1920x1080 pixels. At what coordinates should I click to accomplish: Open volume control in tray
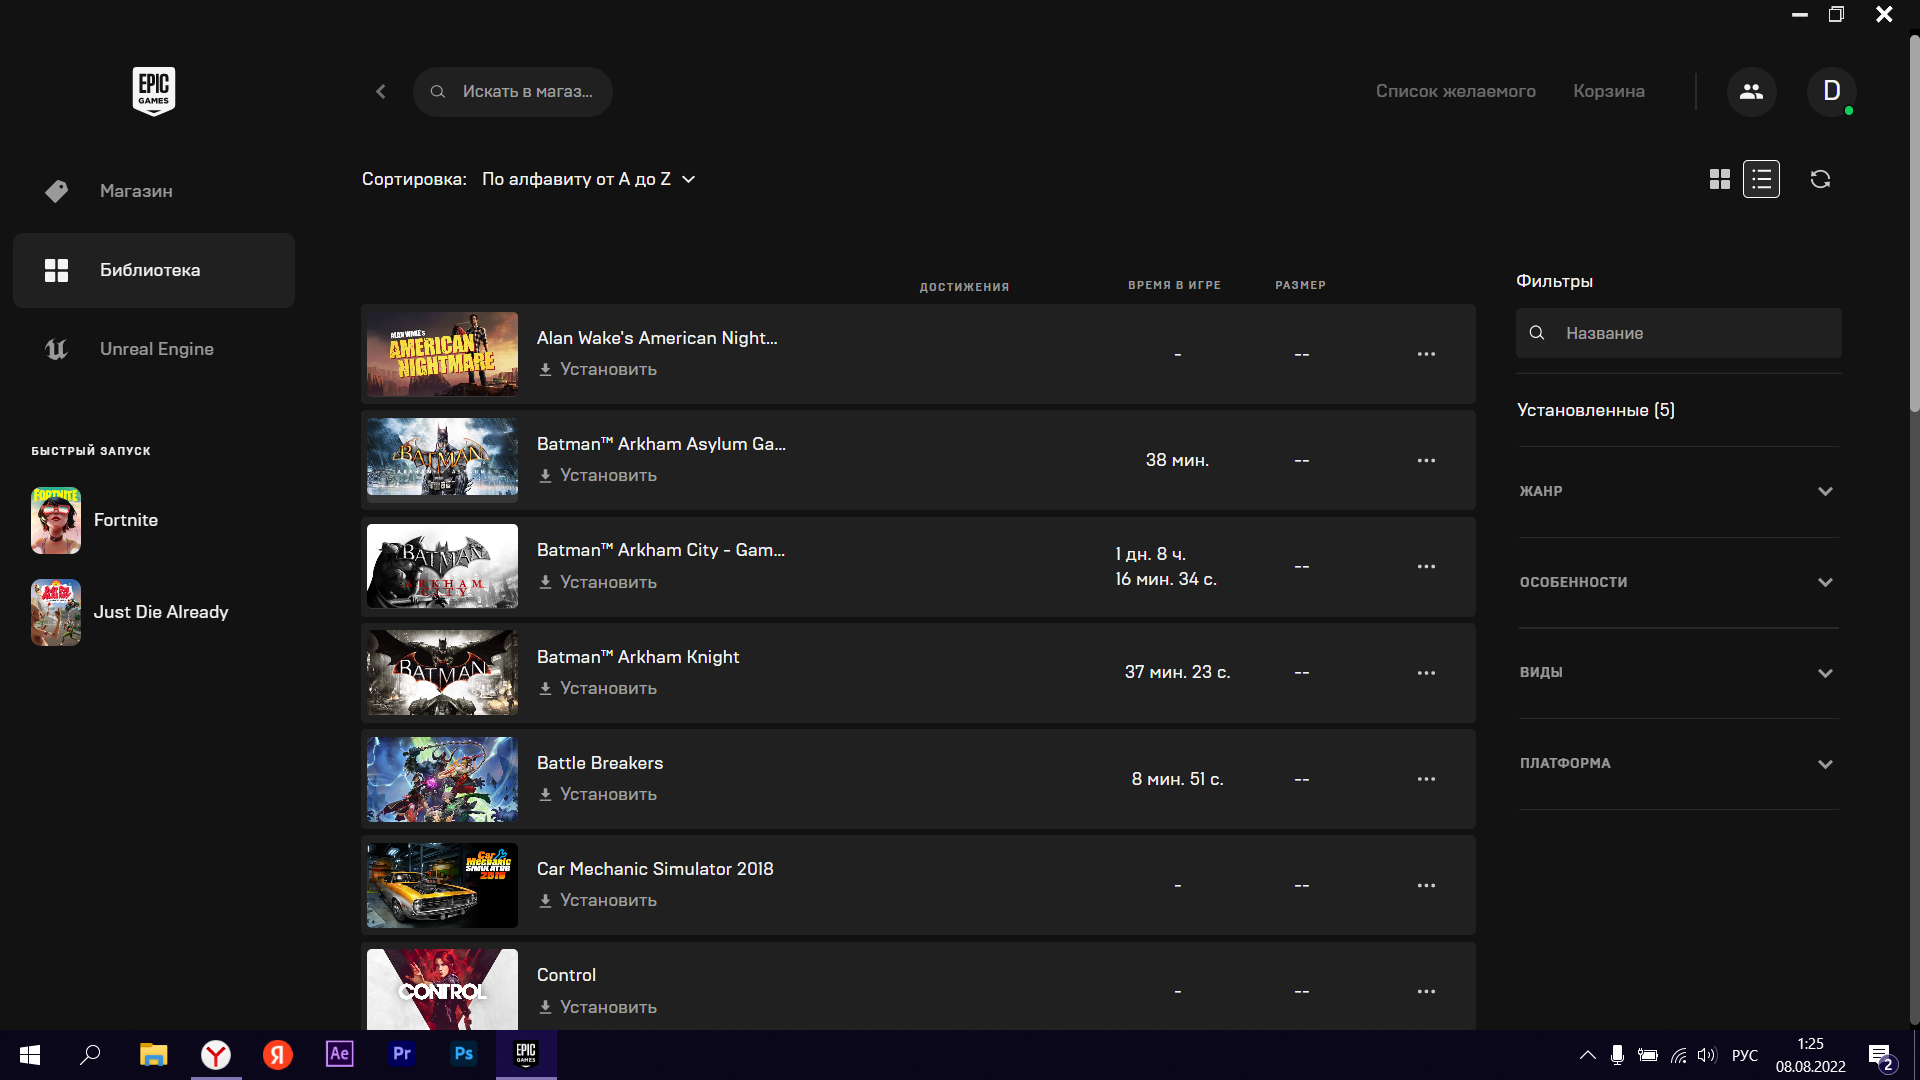coord(1707,1055)
